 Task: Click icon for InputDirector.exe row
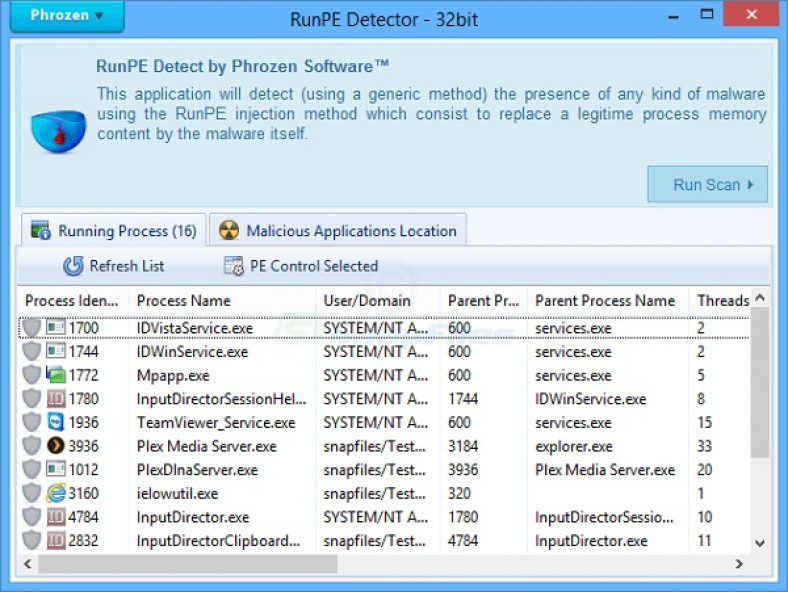[56, 517]
